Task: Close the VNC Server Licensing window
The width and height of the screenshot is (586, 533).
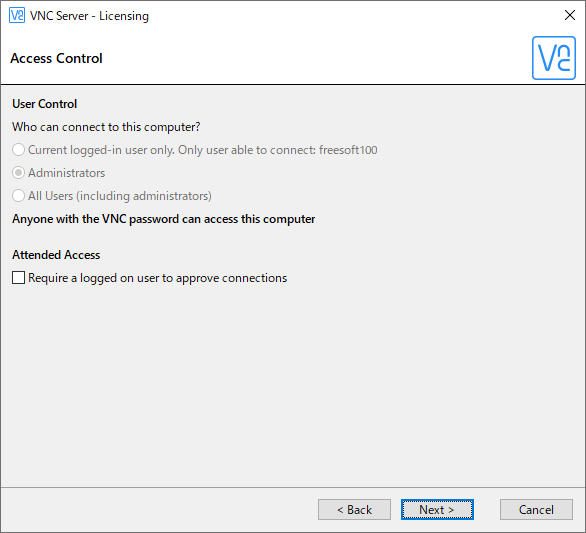Action: pyautogui.click(x=570, y=15)
